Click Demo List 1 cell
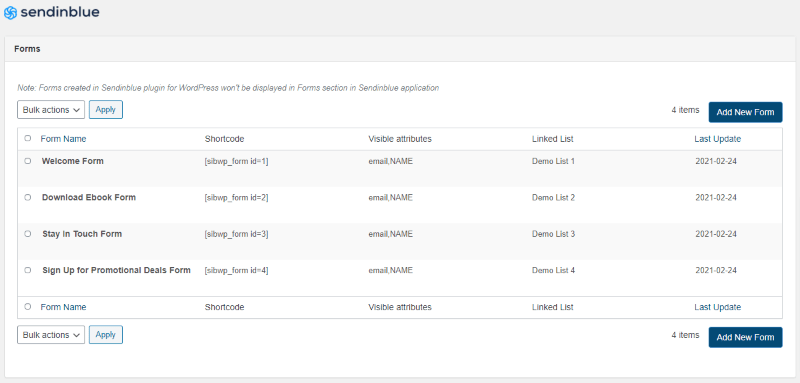 click(x=553, y=161)
